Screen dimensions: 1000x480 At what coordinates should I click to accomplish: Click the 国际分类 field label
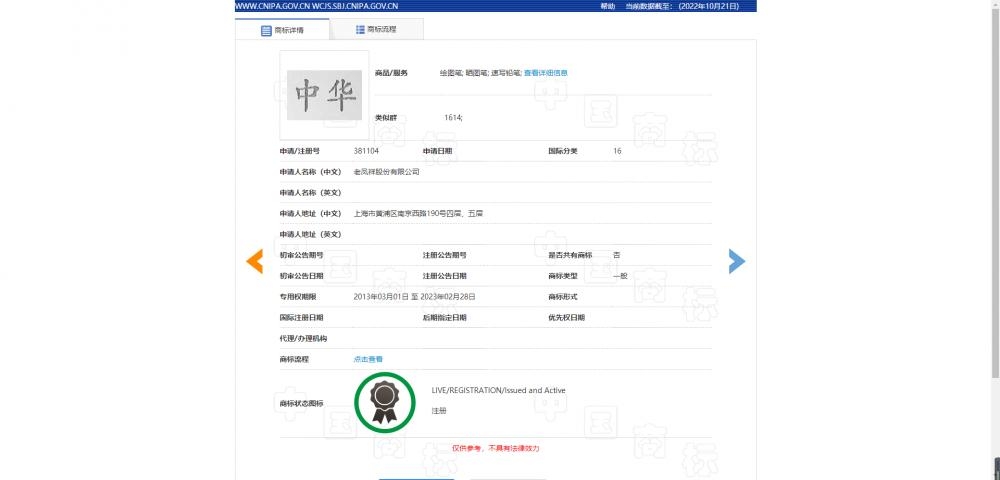click(x=563, y=152)
